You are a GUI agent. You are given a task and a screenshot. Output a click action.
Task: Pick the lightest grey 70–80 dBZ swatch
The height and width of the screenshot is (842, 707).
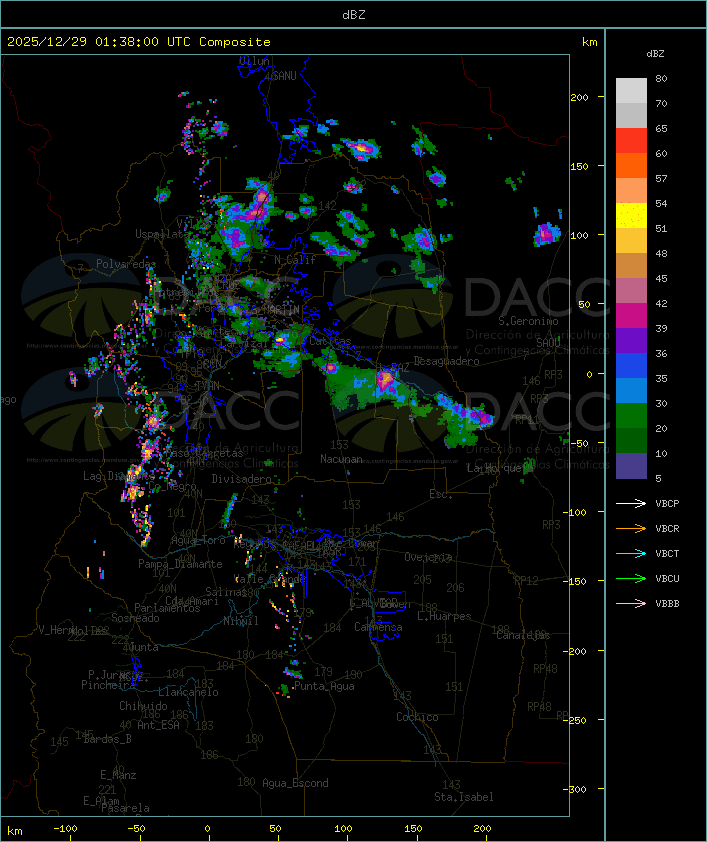(x=631, y=91)
